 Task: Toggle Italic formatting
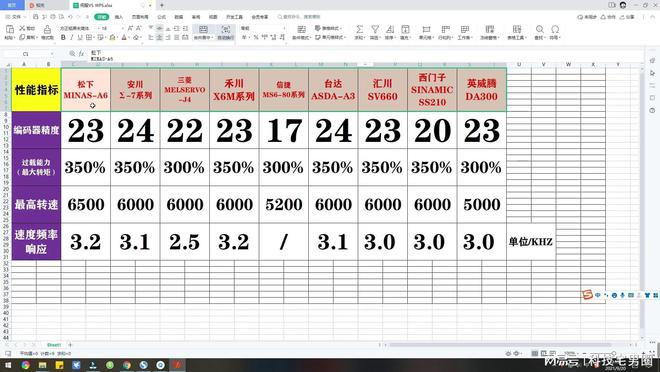click(72, 37)
